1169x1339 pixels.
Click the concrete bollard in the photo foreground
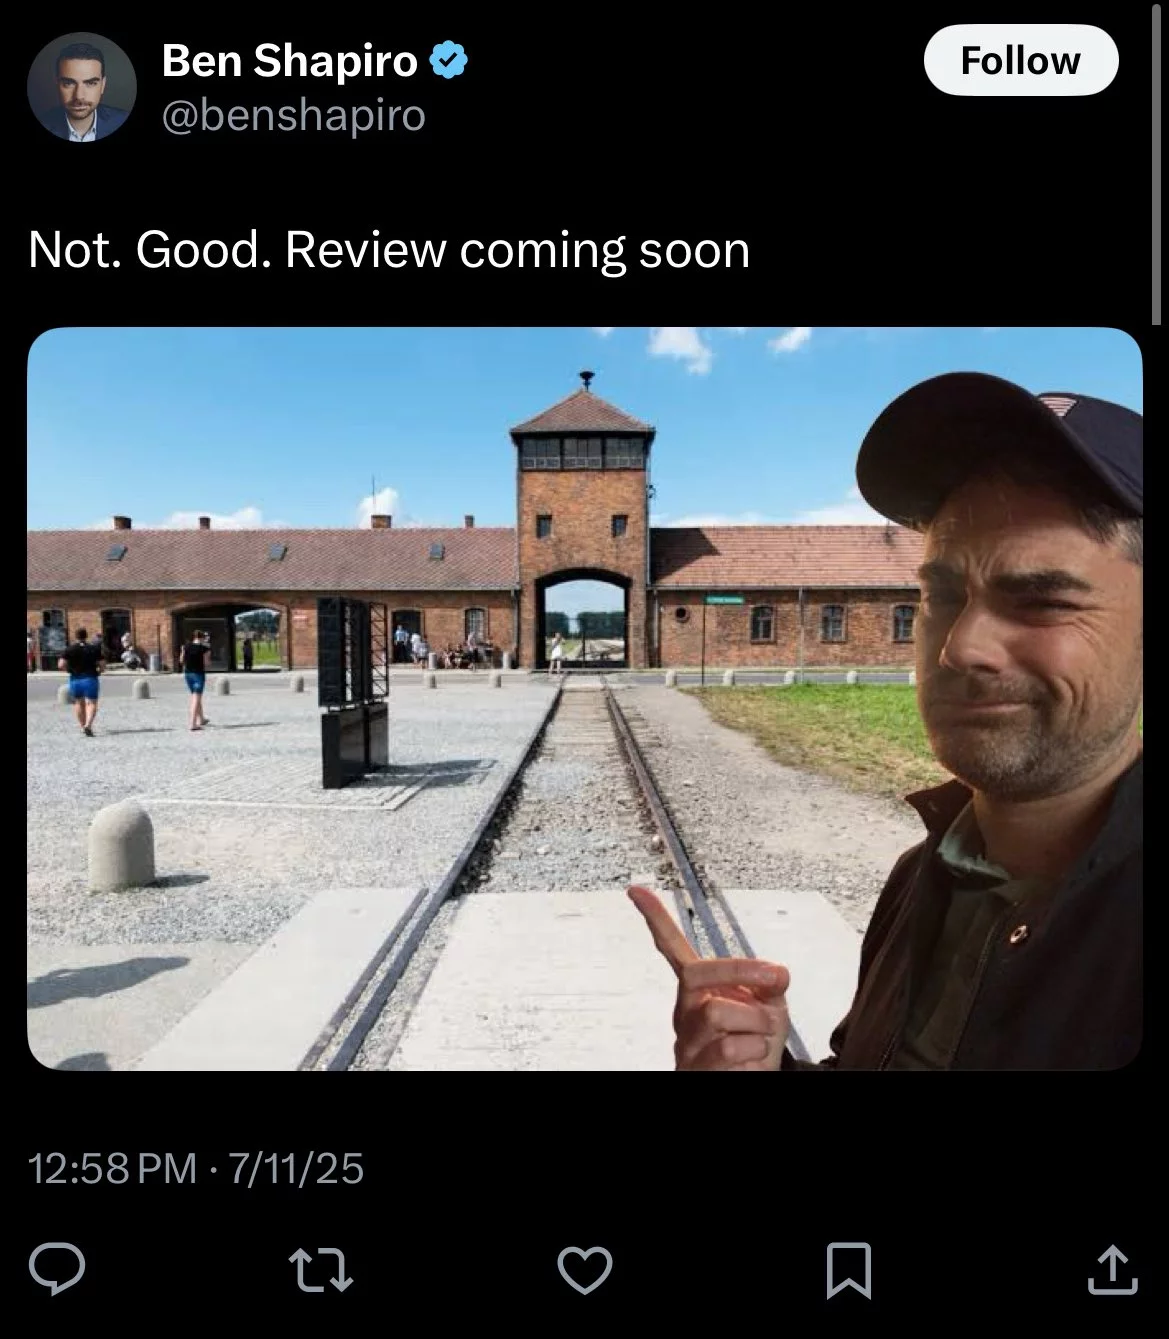coord(121,846)
